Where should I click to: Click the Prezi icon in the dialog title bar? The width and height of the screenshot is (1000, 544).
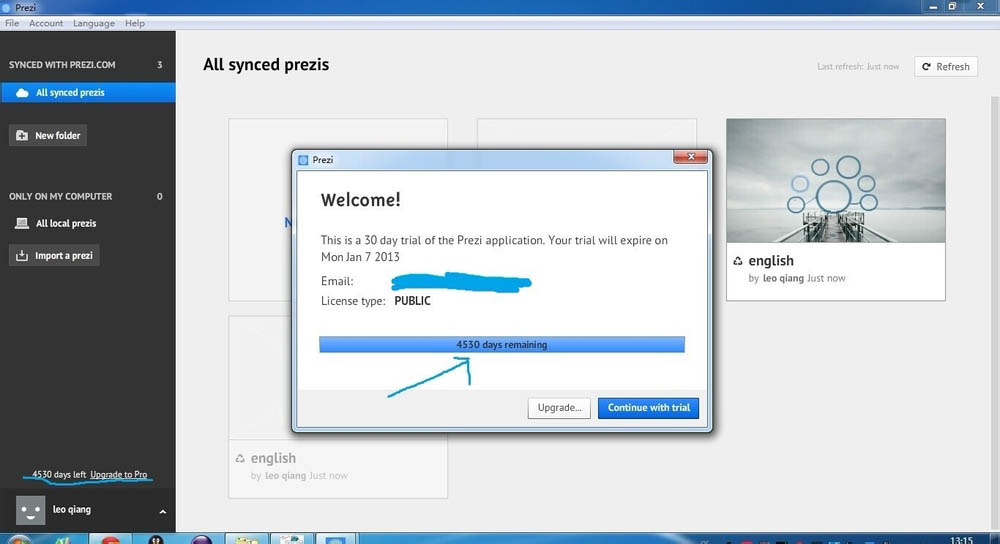point(303,160)
